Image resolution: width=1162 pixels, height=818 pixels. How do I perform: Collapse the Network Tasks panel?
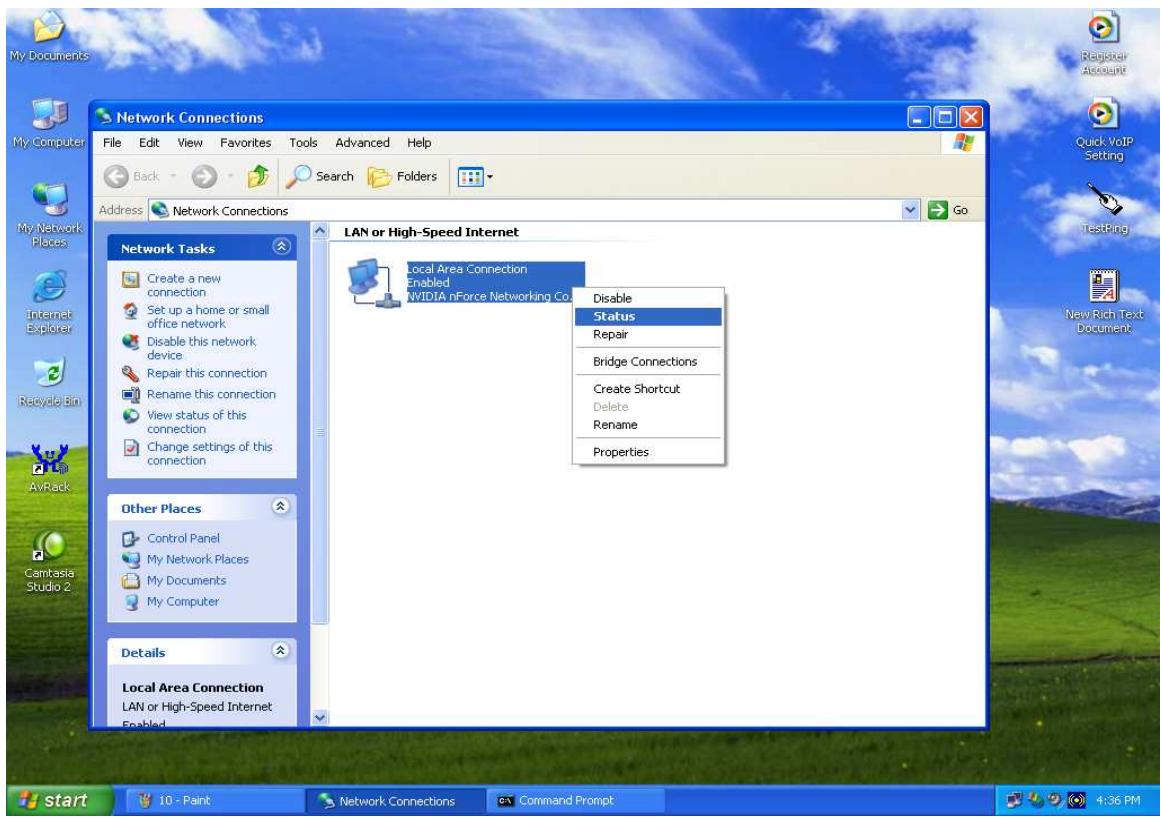tap(282, 247)
